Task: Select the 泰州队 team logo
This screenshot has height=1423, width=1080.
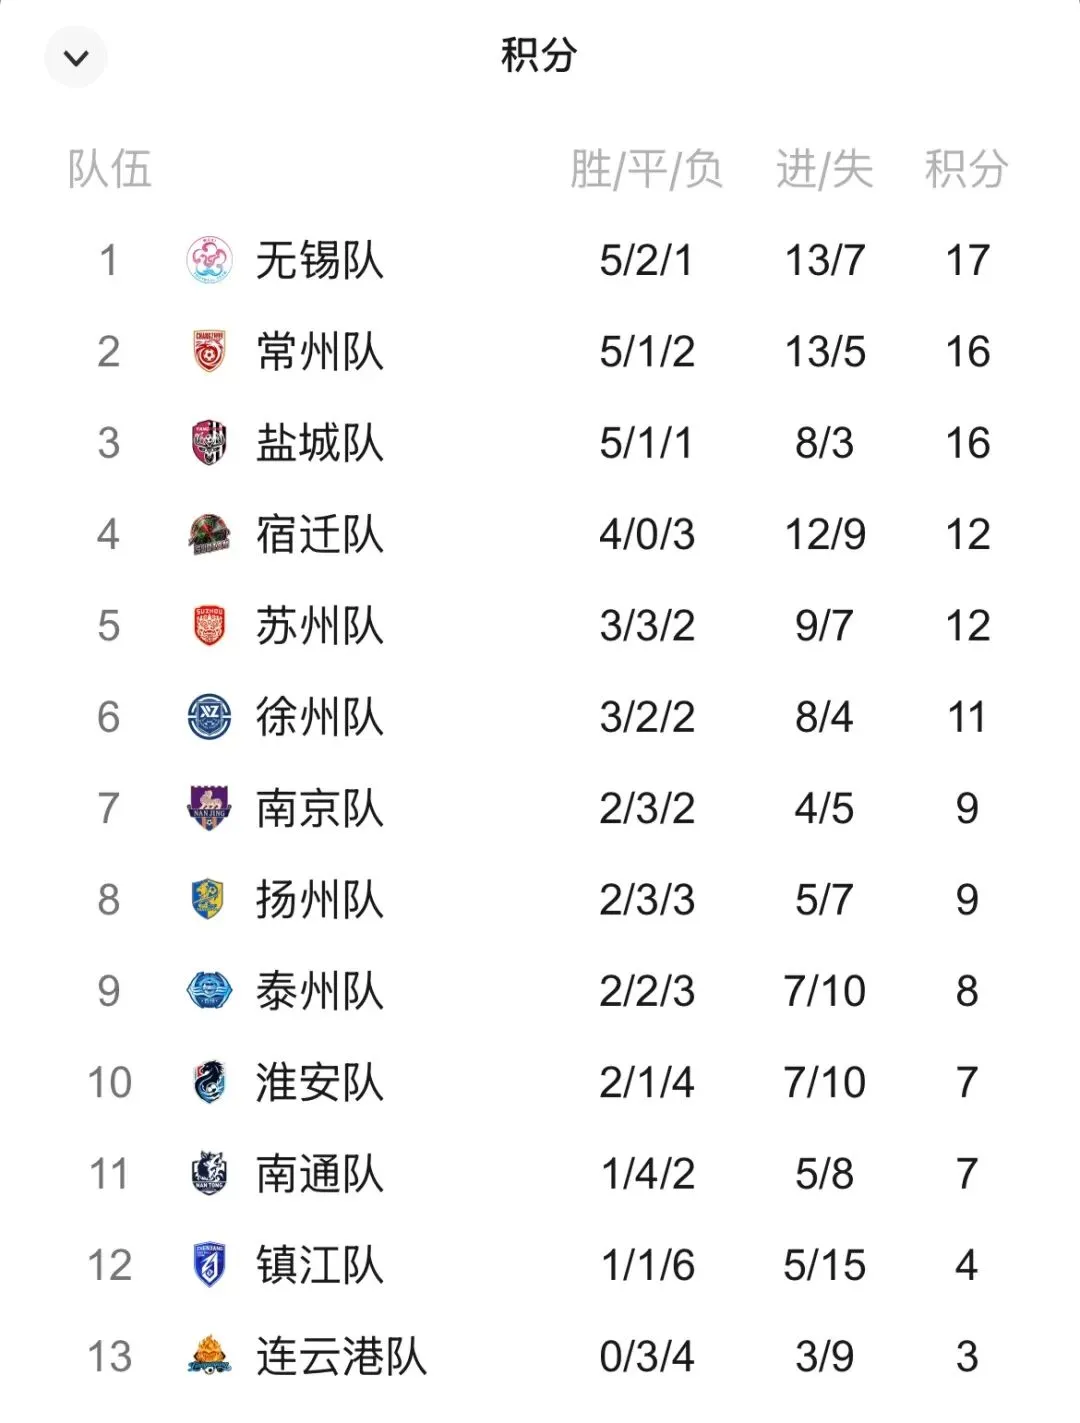Action: (x=209, y=991)
